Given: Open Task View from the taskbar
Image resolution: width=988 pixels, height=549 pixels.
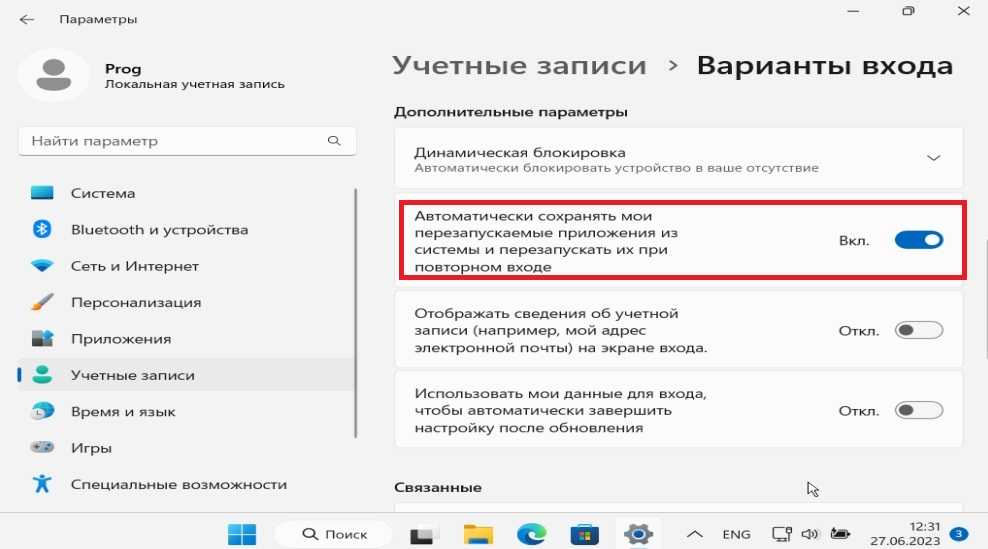Looking at the screenshot, I should pyautogui.click(x=422, y=535).
